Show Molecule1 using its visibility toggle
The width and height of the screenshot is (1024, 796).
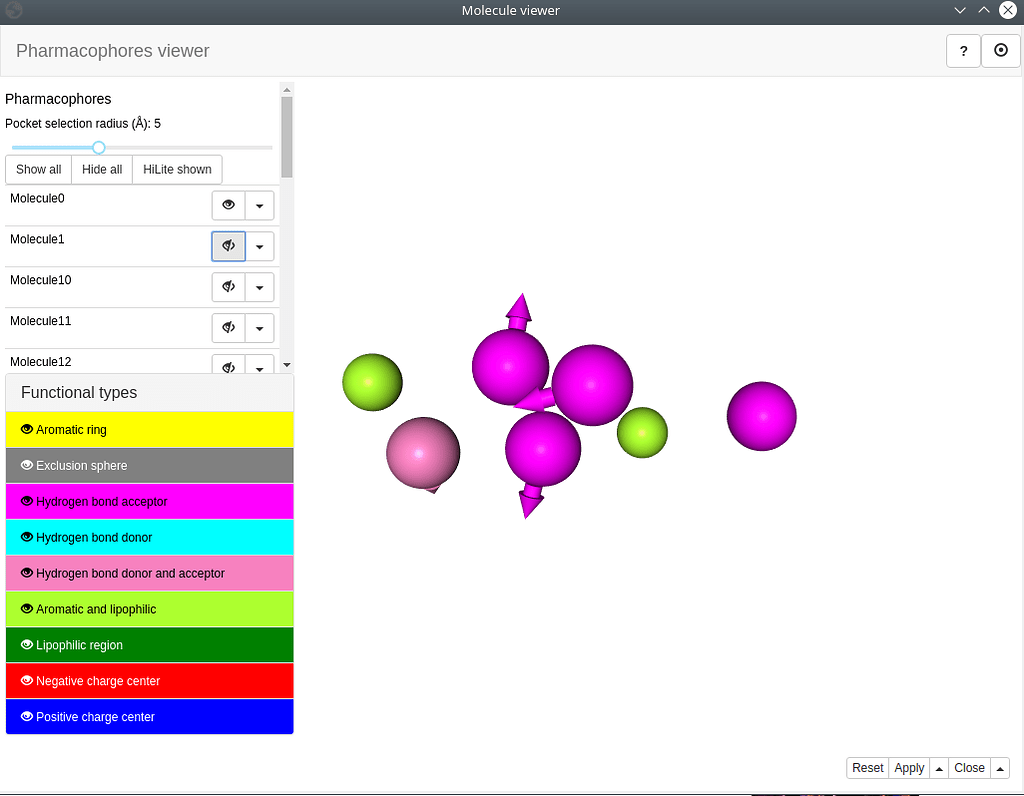point(228,246)
